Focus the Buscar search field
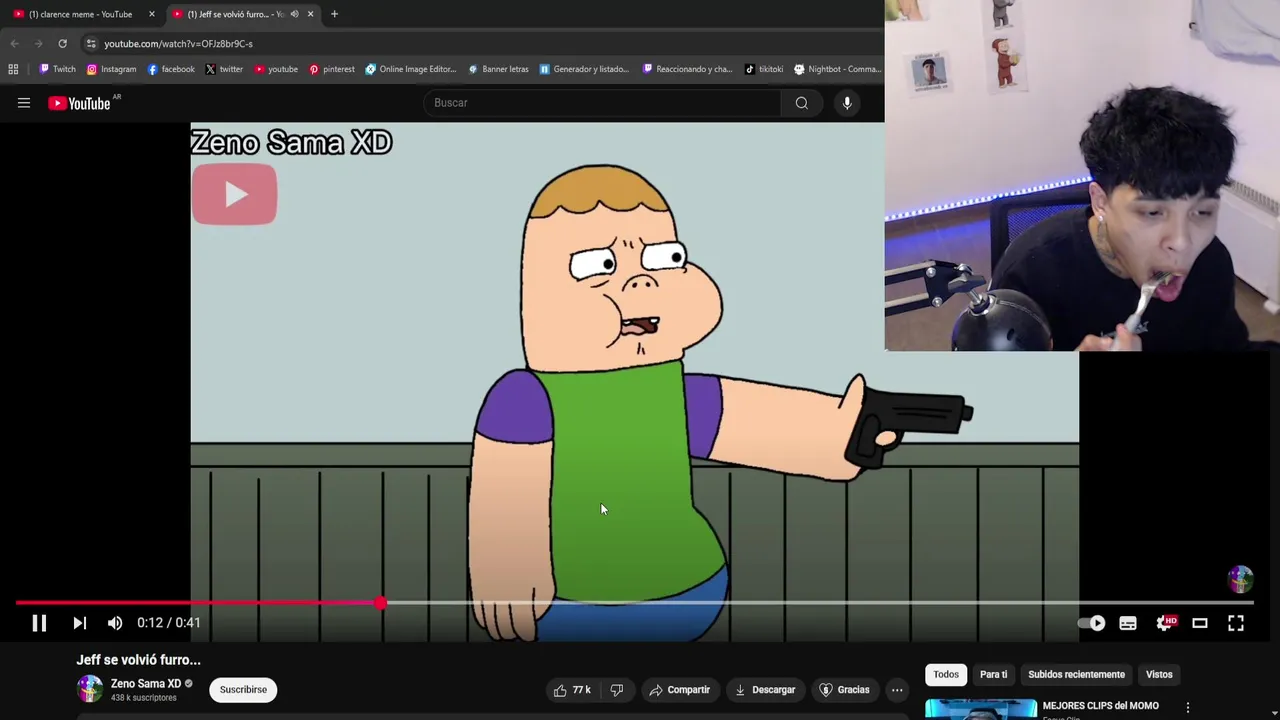1280x720 pixels. (x=602, y=103)
